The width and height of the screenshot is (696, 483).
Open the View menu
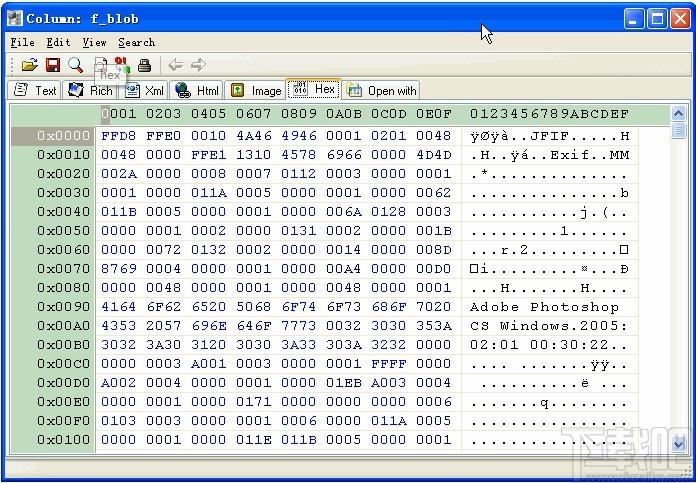click(95, 43)
